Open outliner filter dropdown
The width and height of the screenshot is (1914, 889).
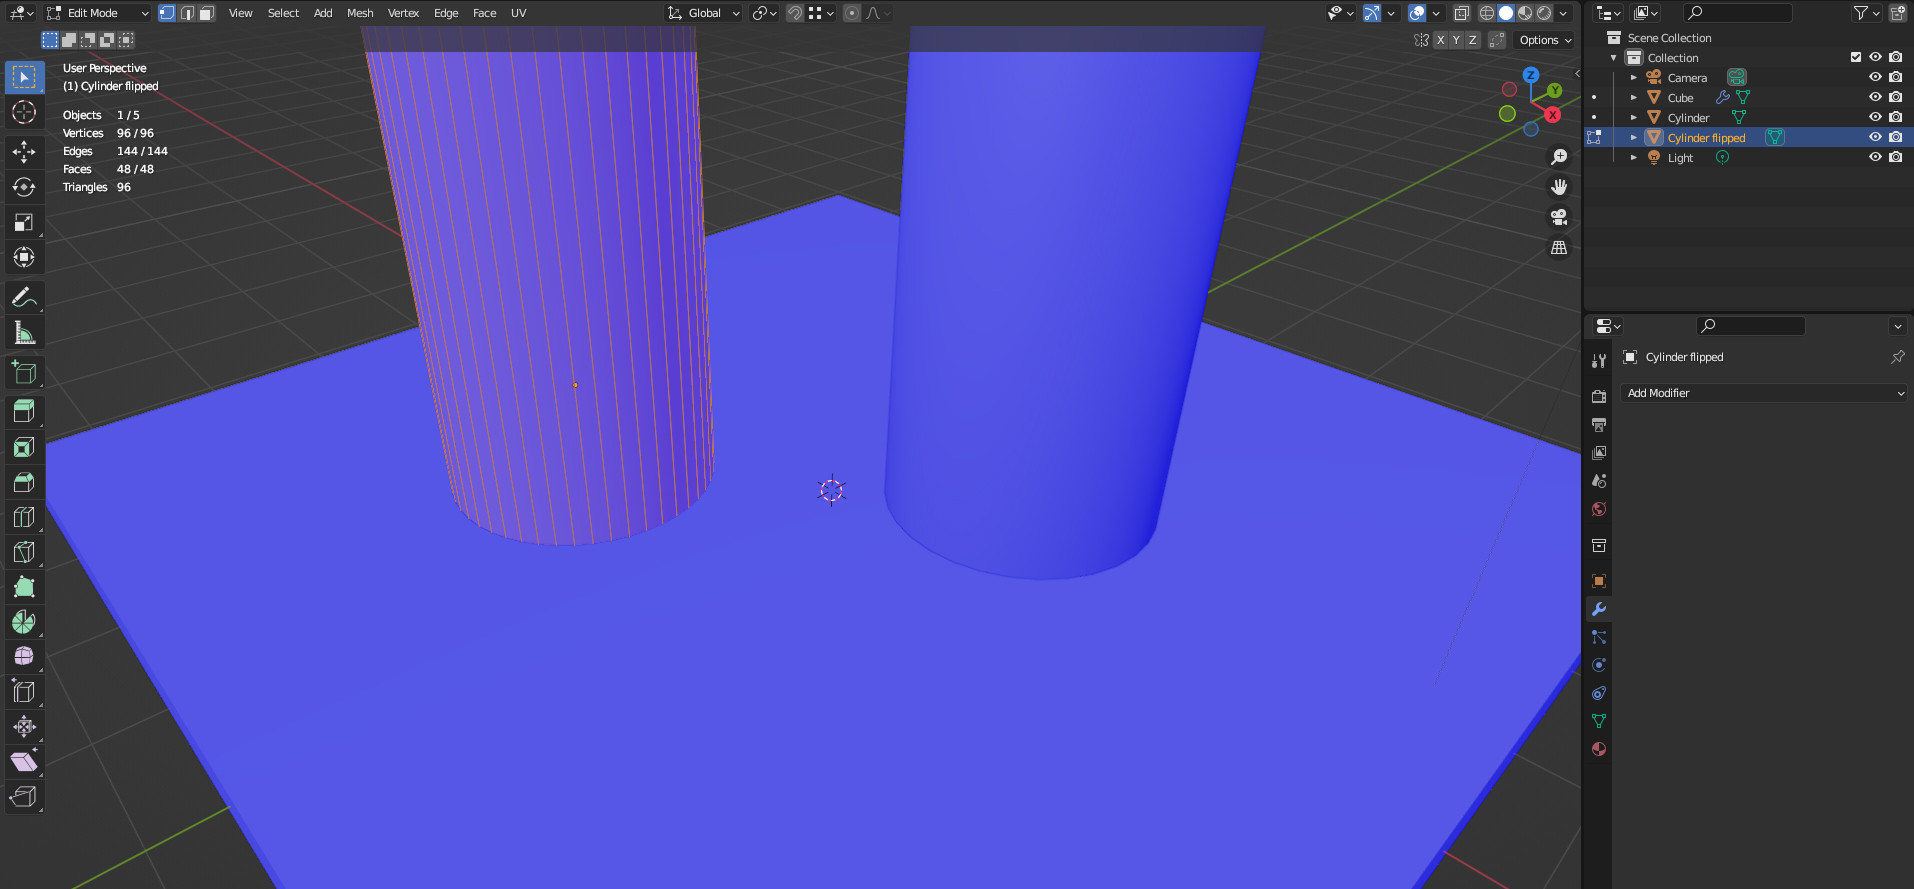coord(1866,13)
